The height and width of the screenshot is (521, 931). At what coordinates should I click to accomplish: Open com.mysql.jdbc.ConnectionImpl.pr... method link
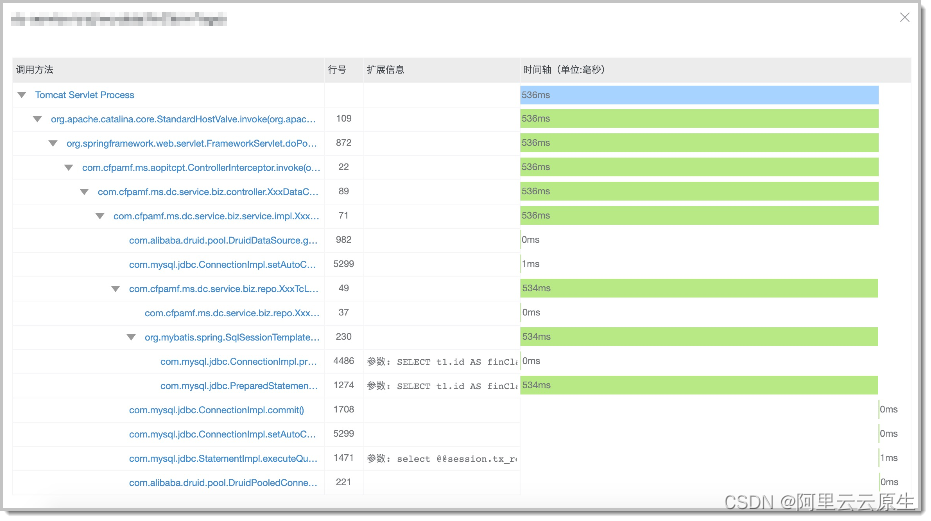click(x=239, y=362)
